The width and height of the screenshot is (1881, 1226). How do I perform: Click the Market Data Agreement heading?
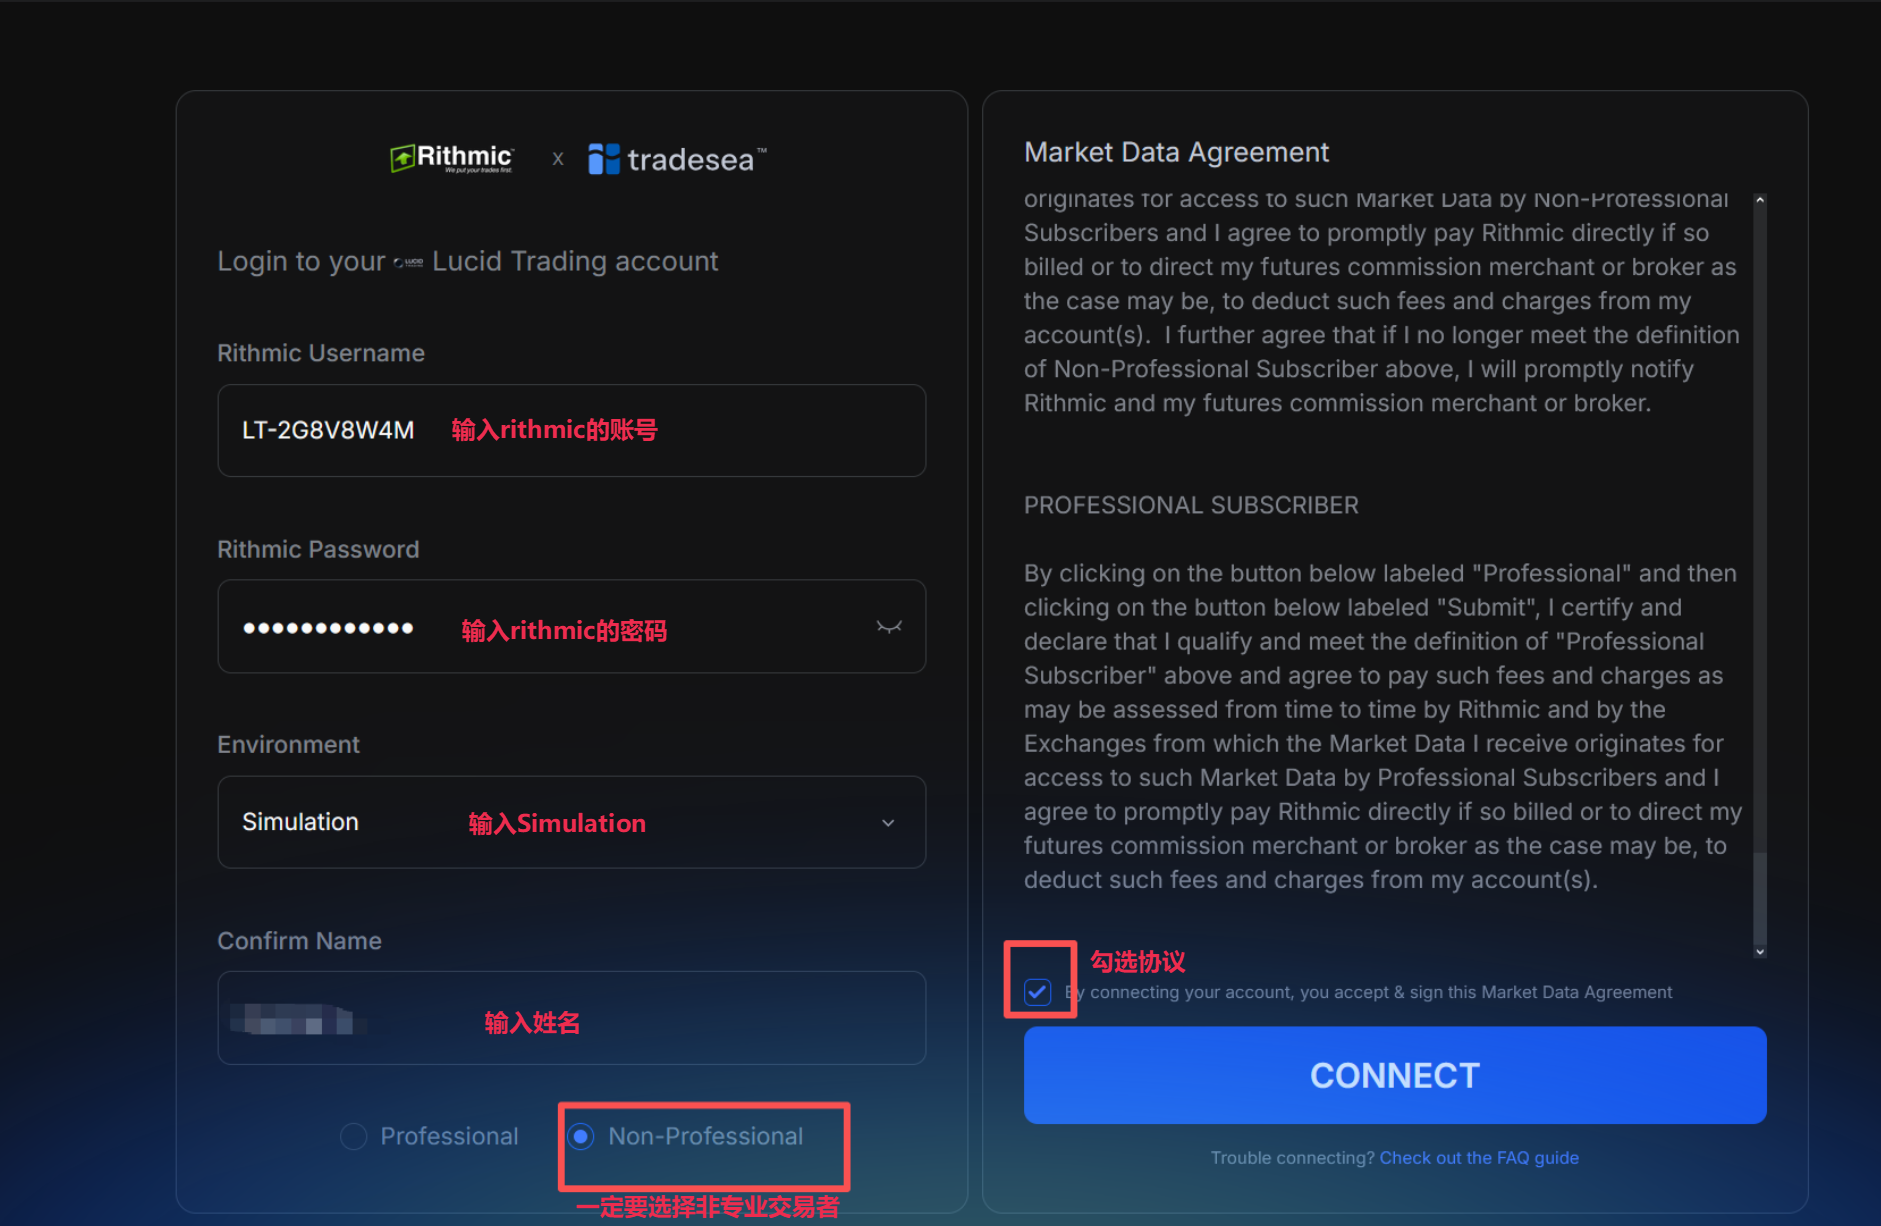[1176, 152]
